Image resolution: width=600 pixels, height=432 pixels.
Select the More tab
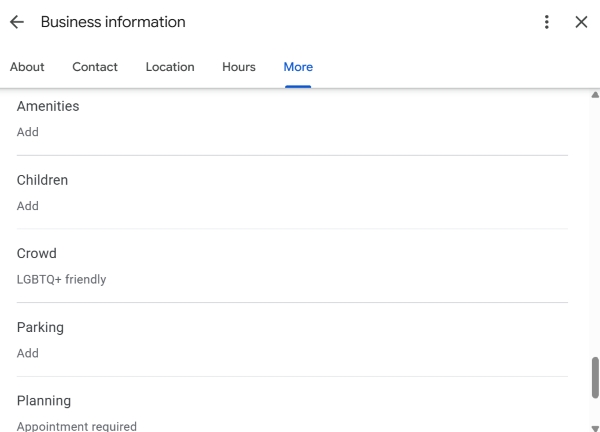coord(298,67)
